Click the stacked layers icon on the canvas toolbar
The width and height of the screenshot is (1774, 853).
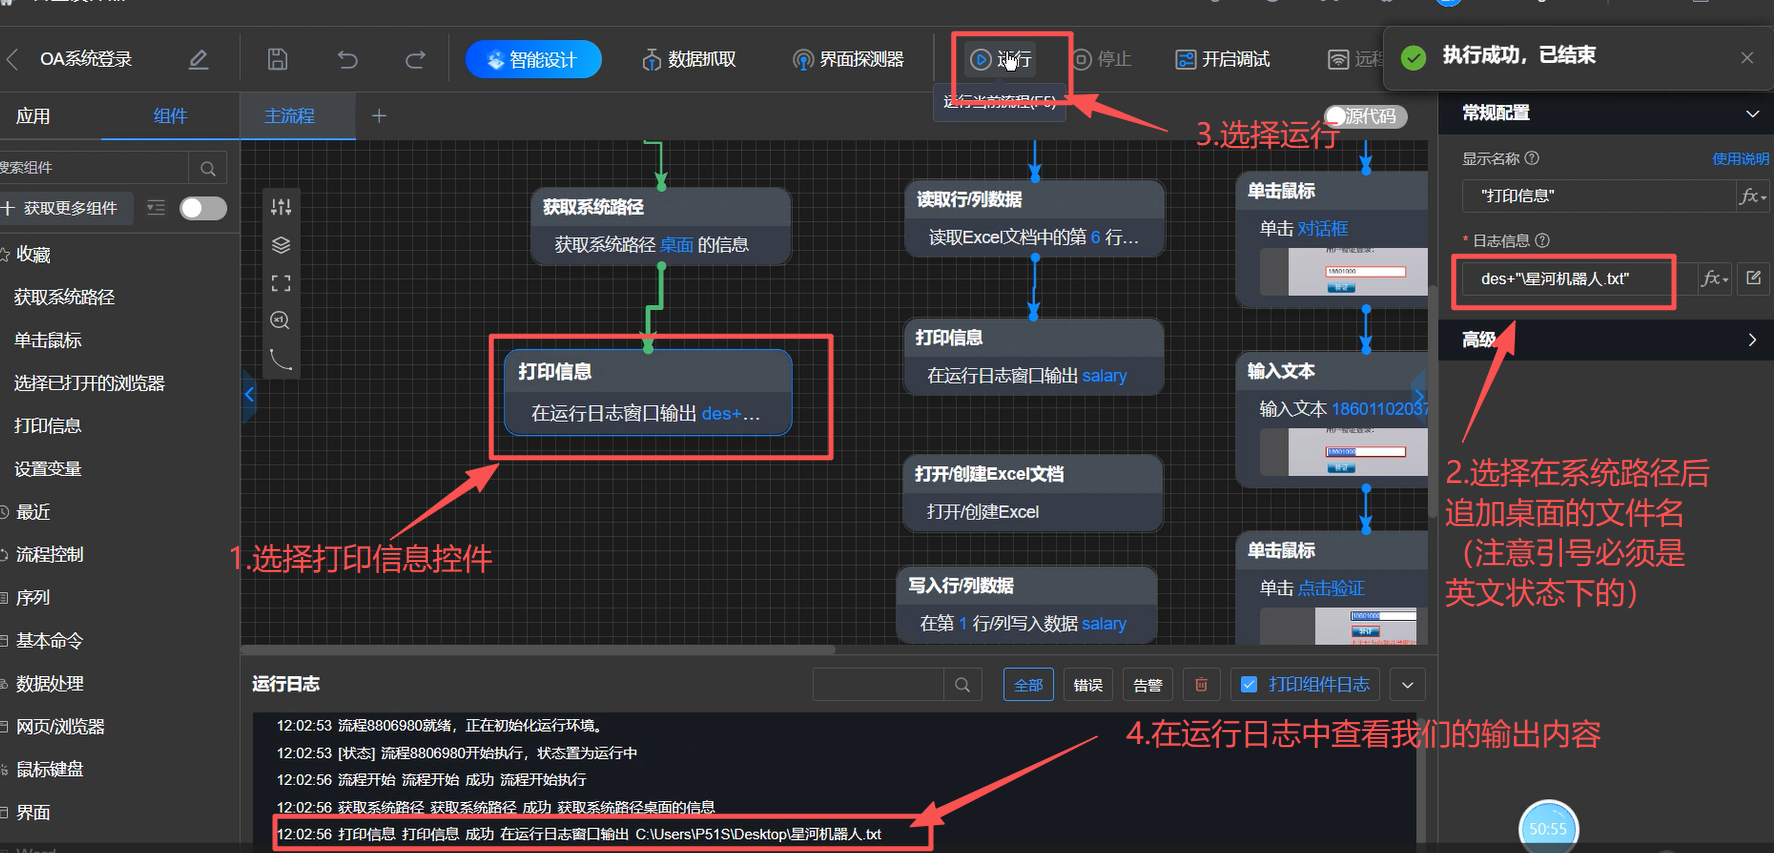(281, 245)
